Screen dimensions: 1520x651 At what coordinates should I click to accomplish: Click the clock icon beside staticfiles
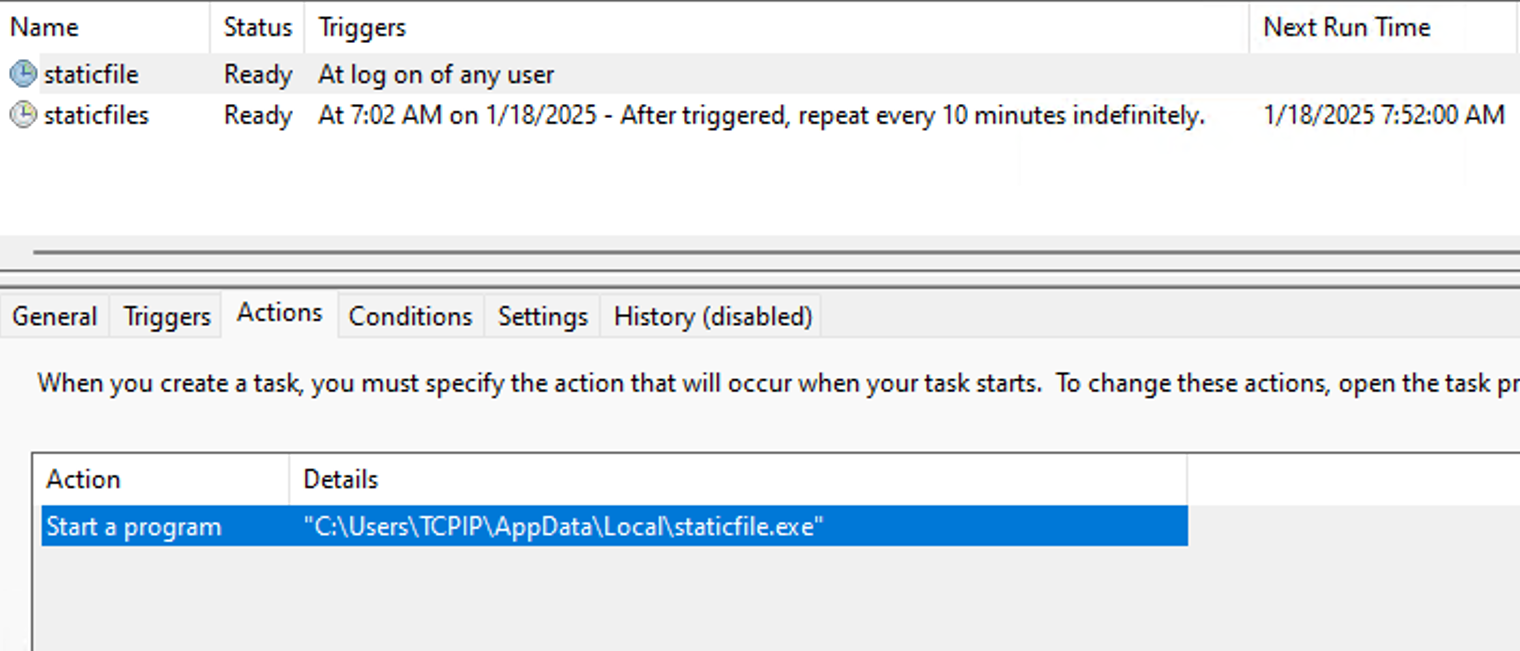point(22,115)
